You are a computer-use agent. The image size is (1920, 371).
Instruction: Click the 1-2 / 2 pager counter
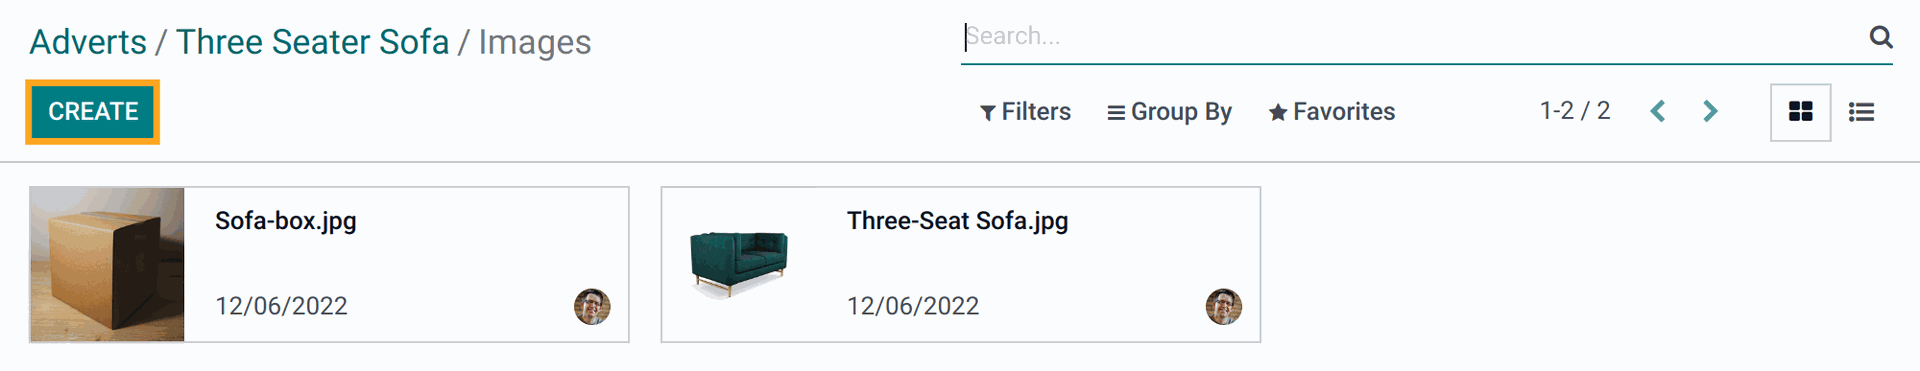click(1575, 111)
